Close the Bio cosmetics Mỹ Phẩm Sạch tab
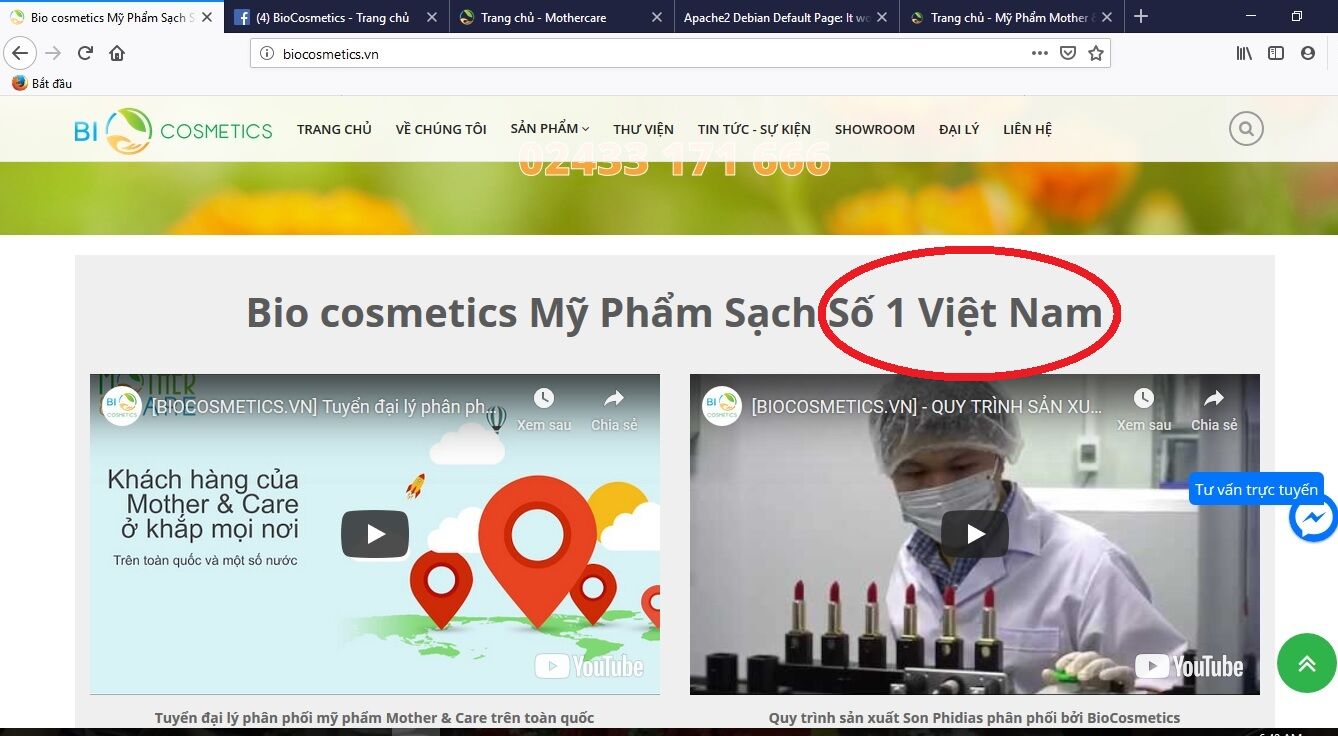The image size is (1338, 736). (207, 17)
